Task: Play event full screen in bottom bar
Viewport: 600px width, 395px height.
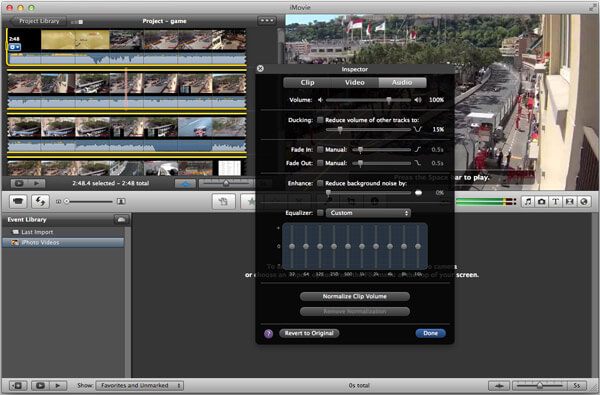Action: tap(40, 385)
